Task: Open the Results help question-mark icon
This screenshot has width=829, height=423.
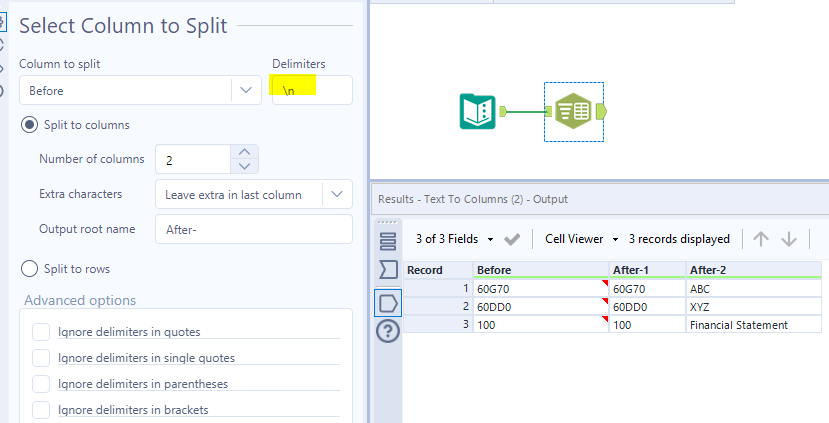Action: (388, 333)
